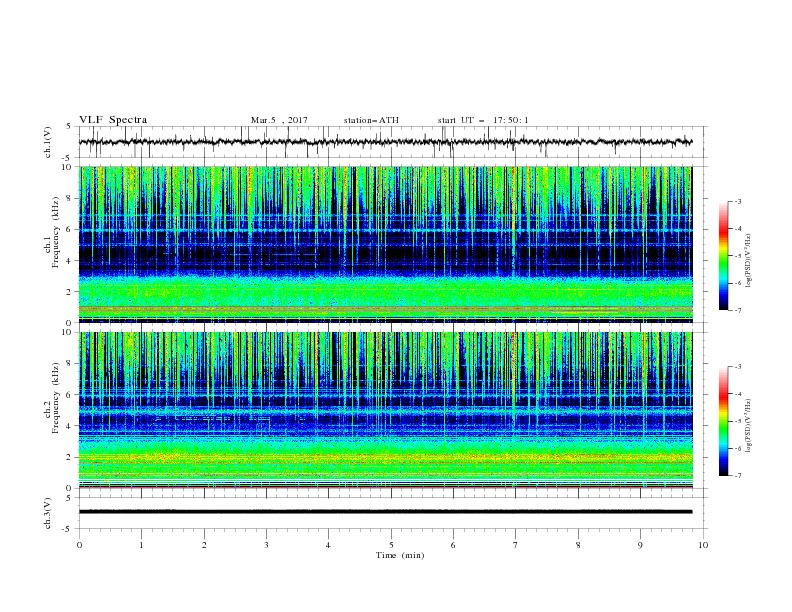This screenshot has height=612, width=792.
Task: Select the date 'Mar.5 , 2017' label
Action: (279, 120)
